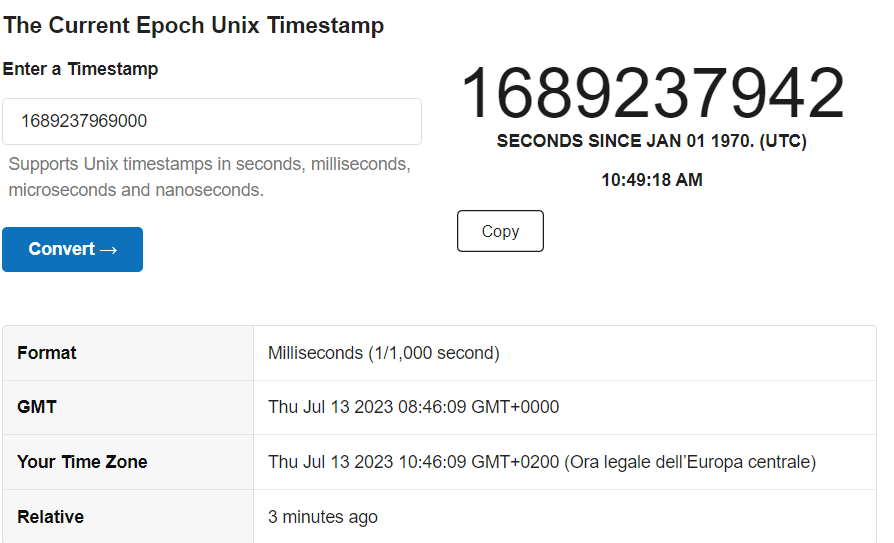Click the microseconds and nanoseconds hint line
Viewport: 894px width, 543px height.
pos(136,189)
